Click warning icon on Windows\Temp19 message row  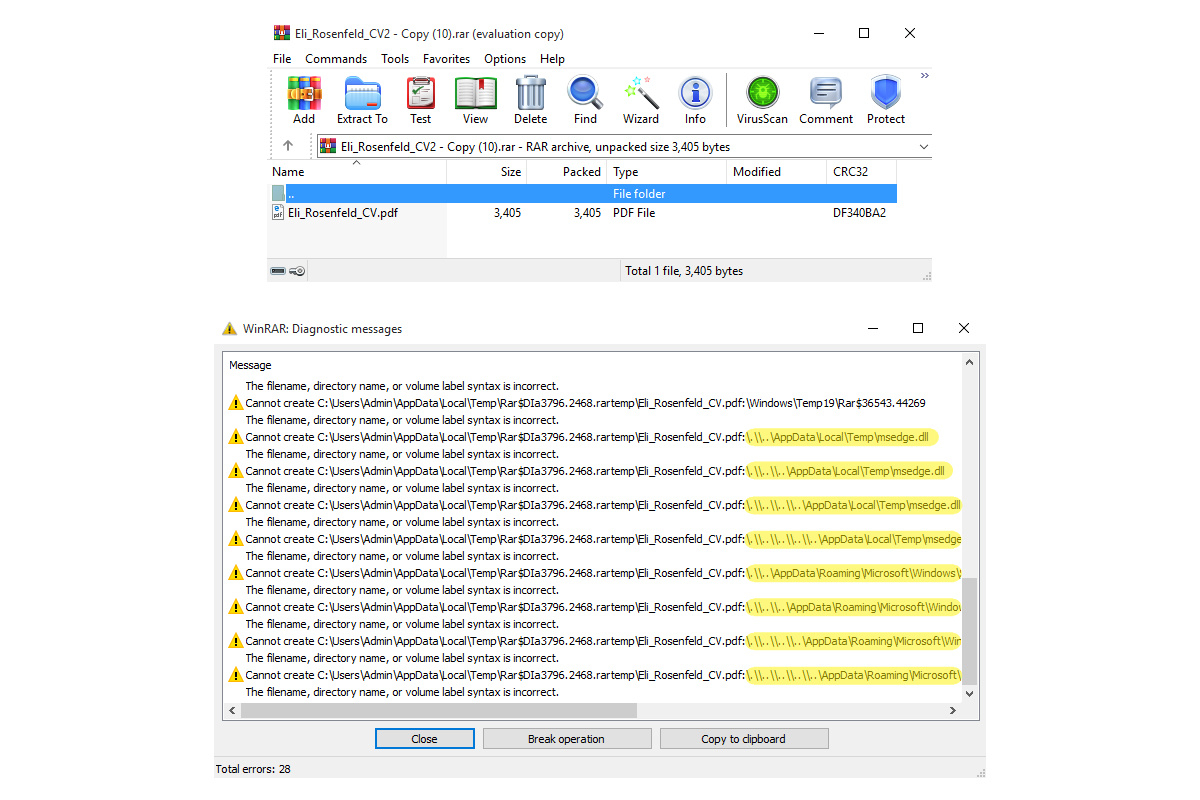tap(236, 403)
